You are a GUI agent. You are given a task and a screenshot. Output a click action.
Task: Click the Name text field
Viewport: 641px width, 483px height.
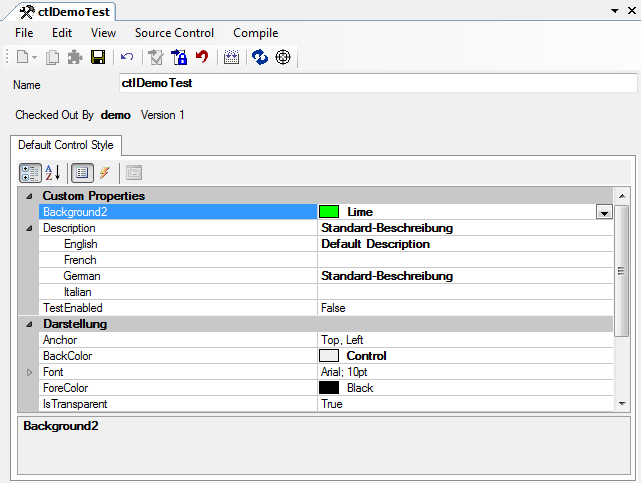point(377,83)
